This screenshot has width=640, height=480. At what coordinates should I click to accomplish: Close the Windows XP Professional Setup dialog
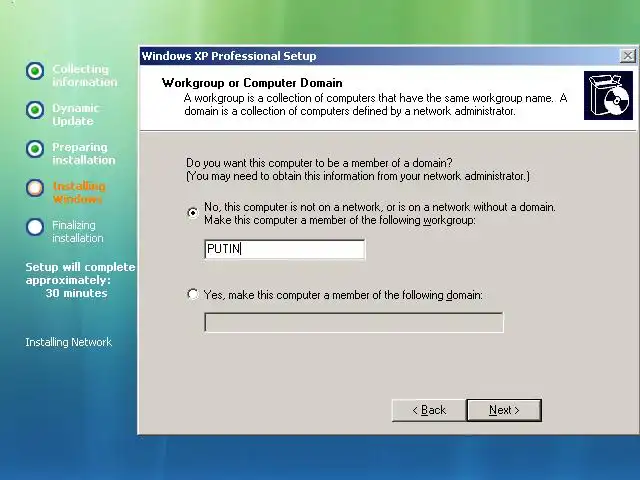(628, 56)
